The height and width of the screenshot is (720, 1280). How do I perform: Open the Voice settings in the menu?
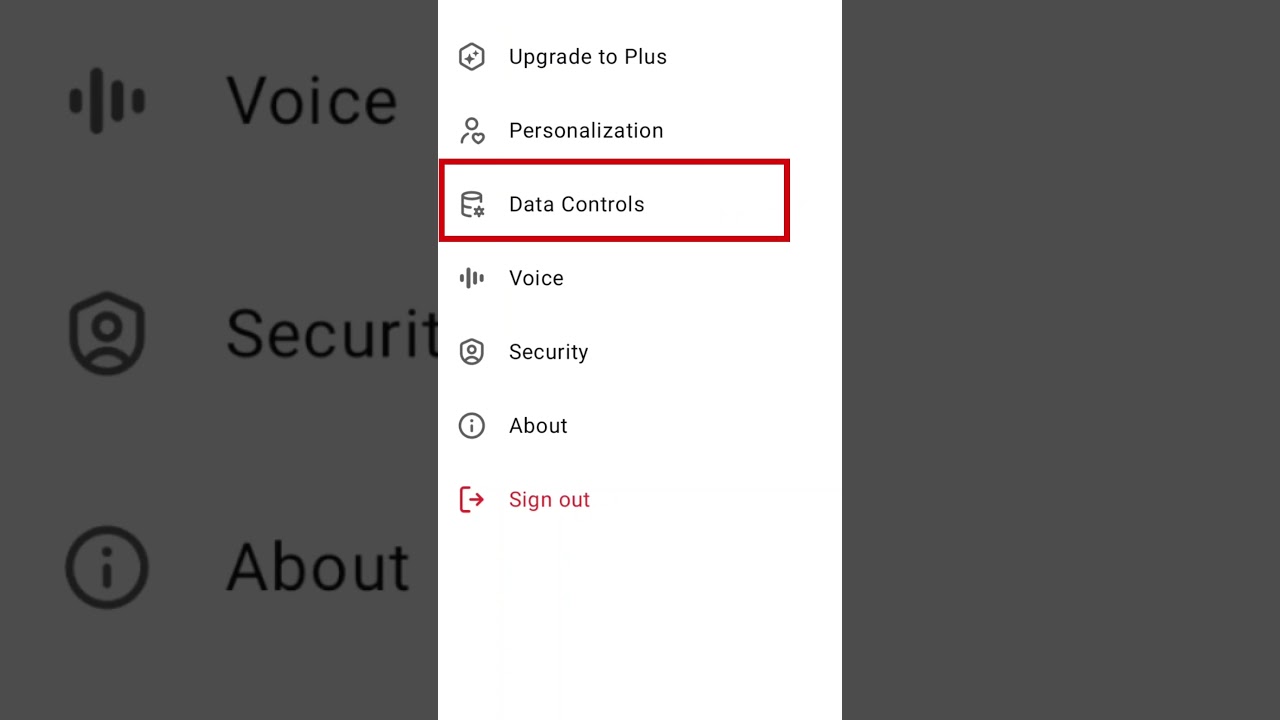536,278
